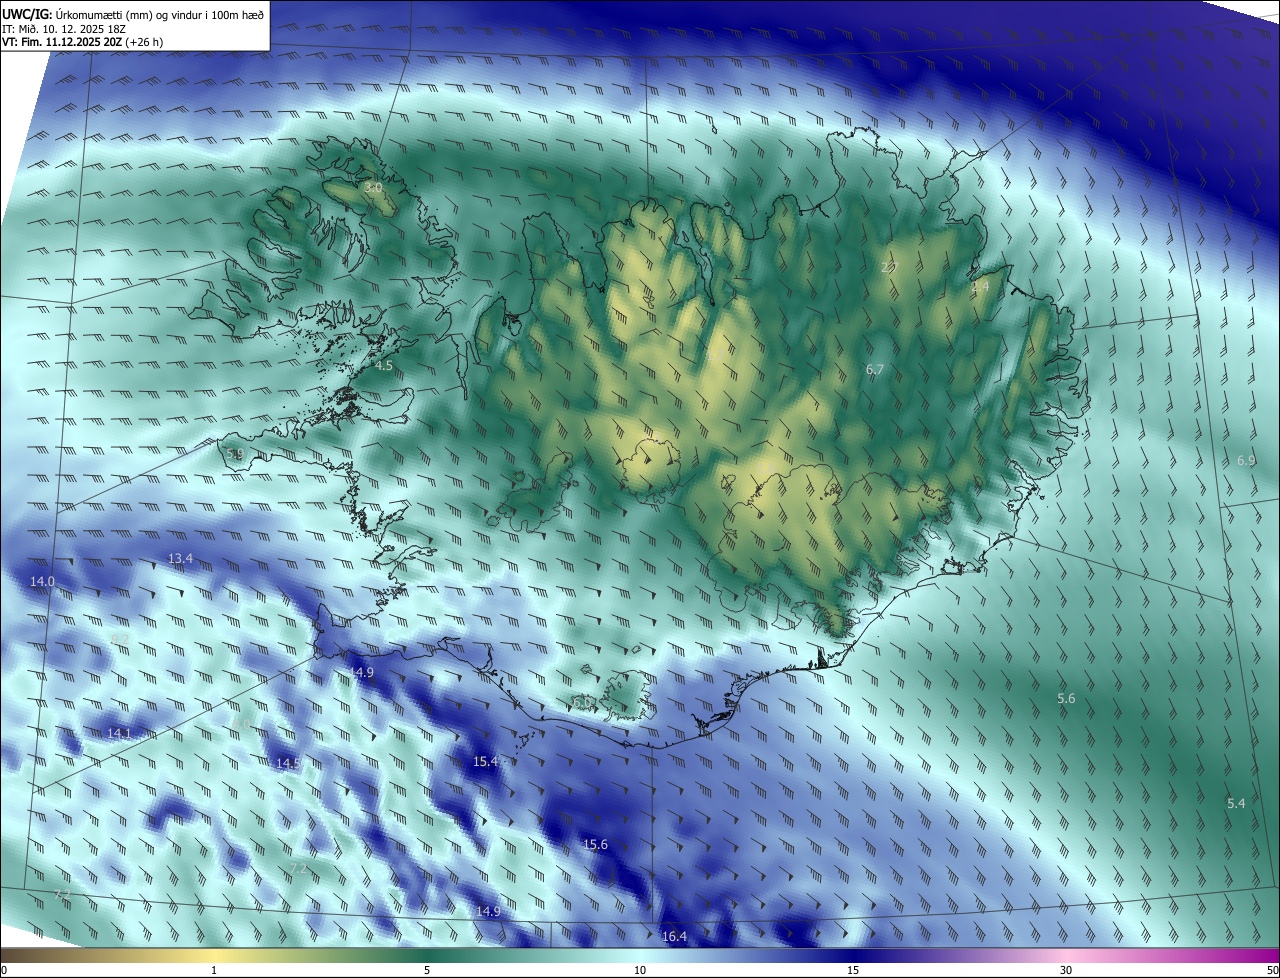The width and height of the screenshot is (1280, 978).
Task: Click the colorbar tick label 10
Action: [640, 971]
